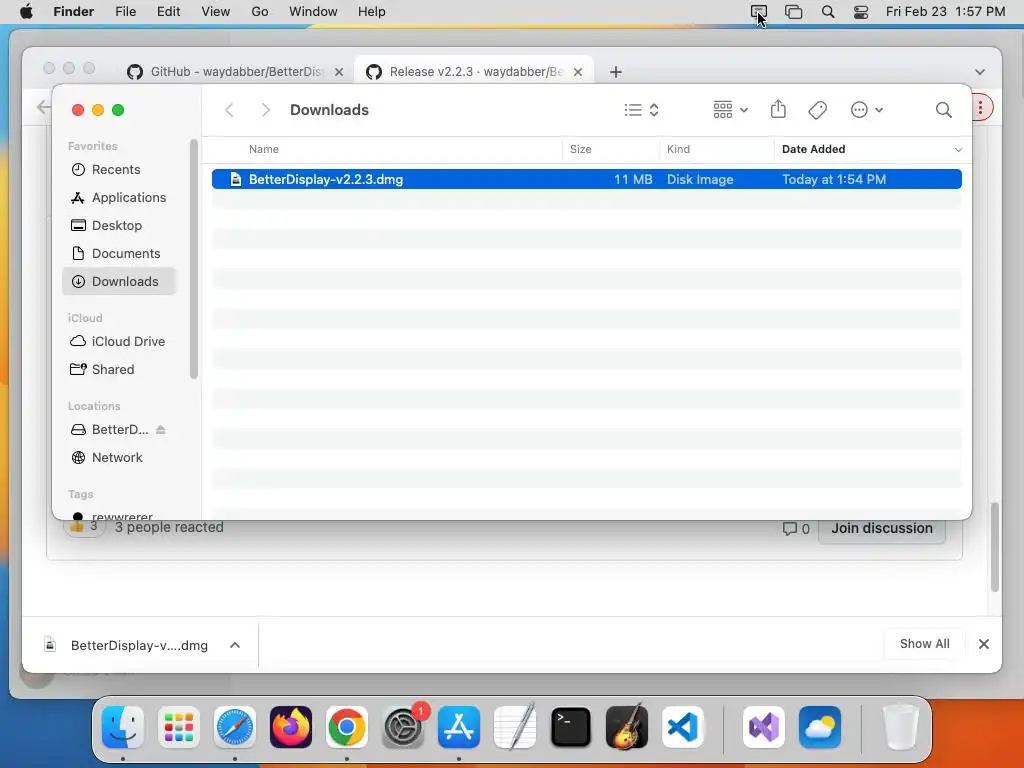Open the Edit menu
The height and width of the screenshot is (768, 1024).
click(x=168, y=12)
